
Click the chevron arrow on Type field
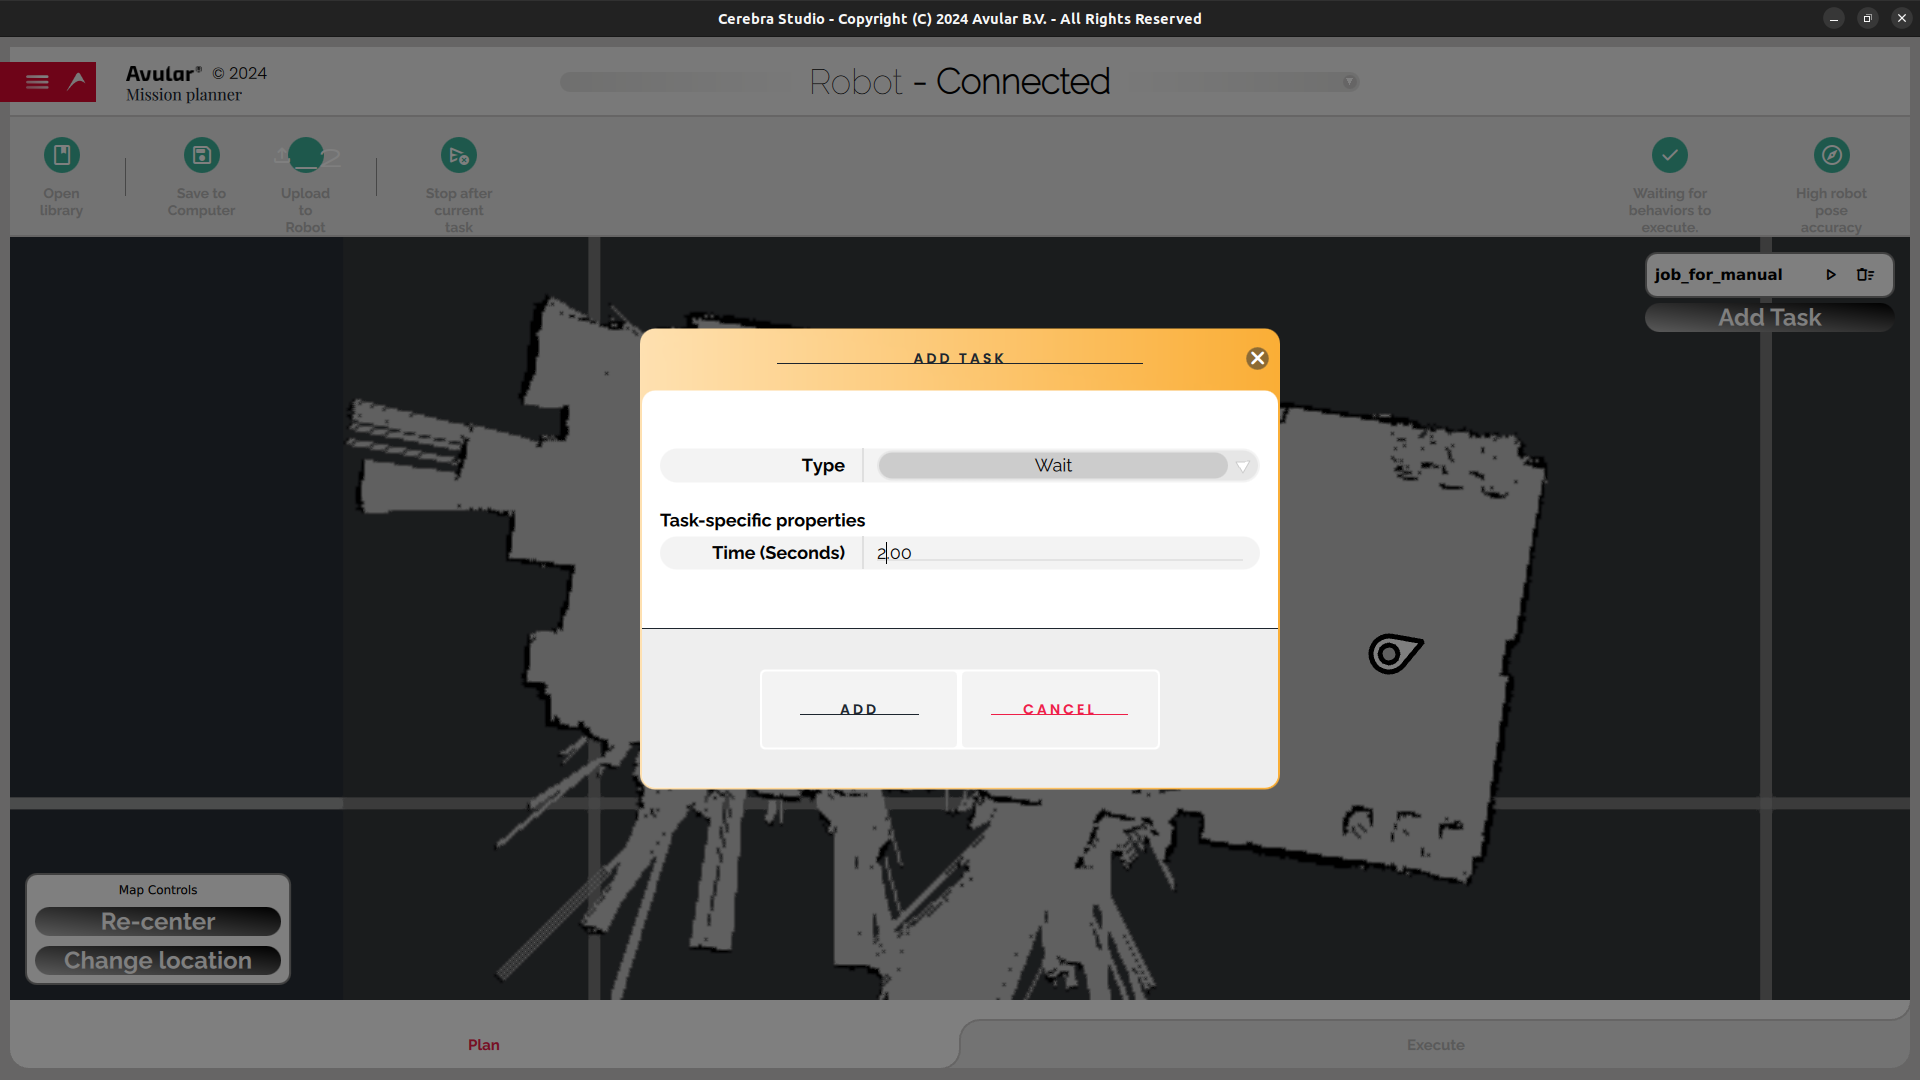click(1242, 465)
